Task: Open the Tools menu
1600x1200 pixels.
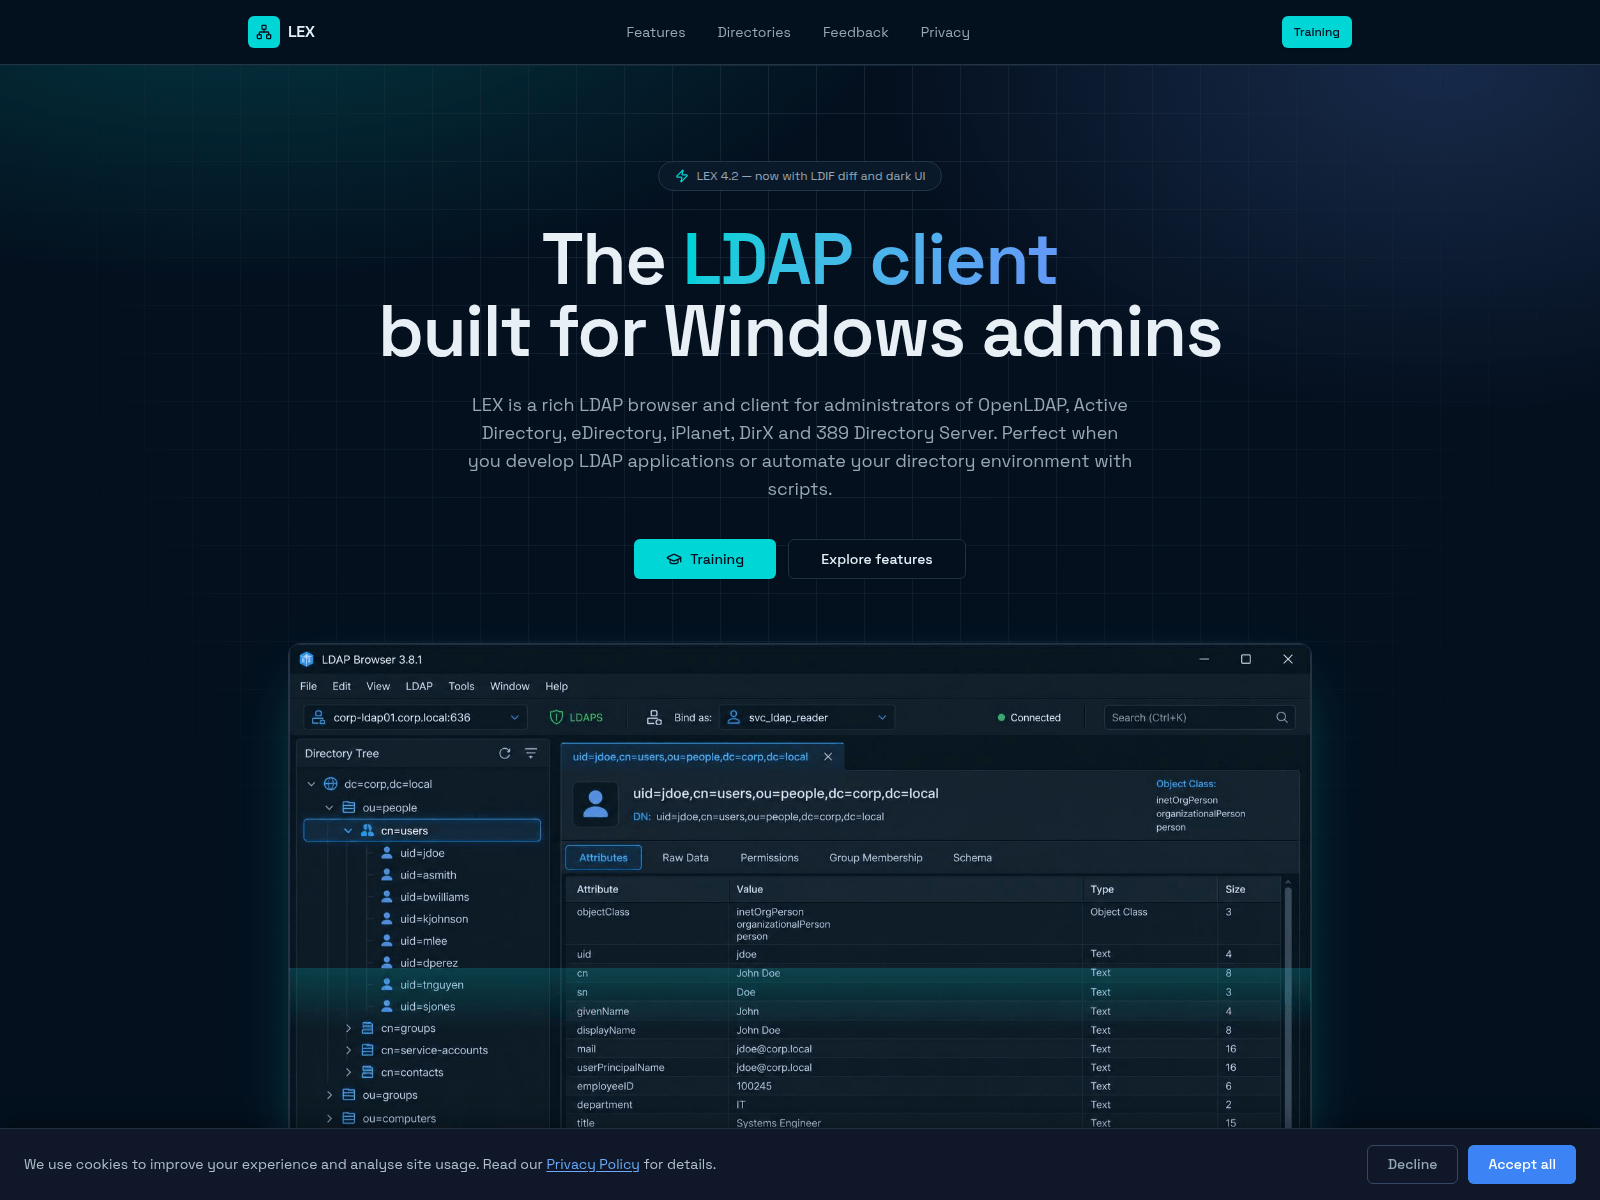Action: click(461, 686)
